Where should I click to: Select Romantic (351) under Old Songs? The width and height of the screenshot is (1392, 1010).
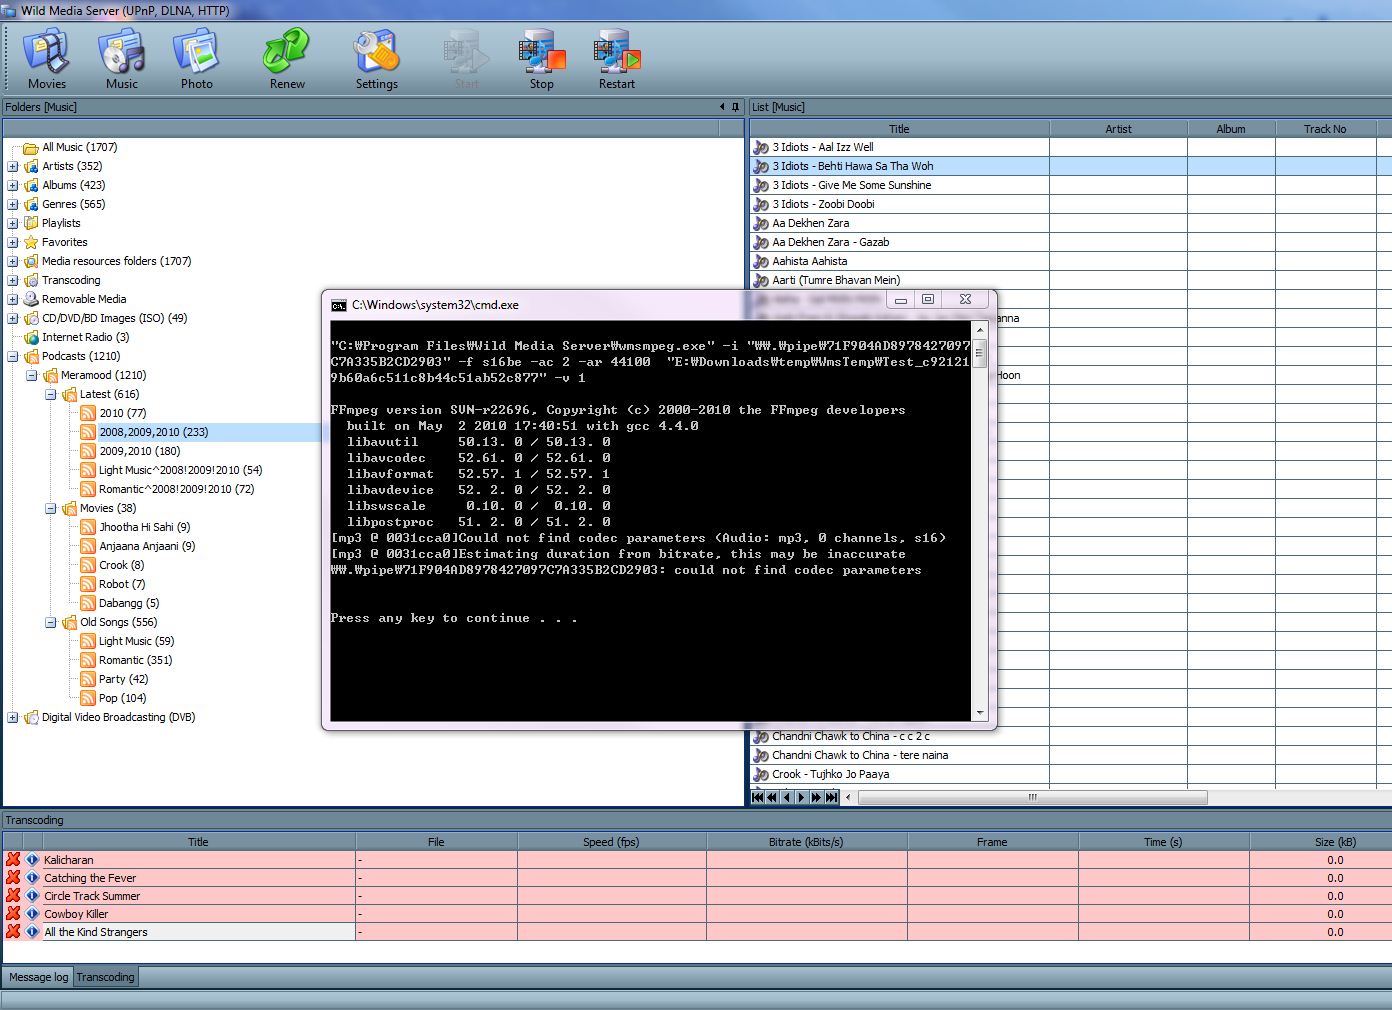(135, 660)
